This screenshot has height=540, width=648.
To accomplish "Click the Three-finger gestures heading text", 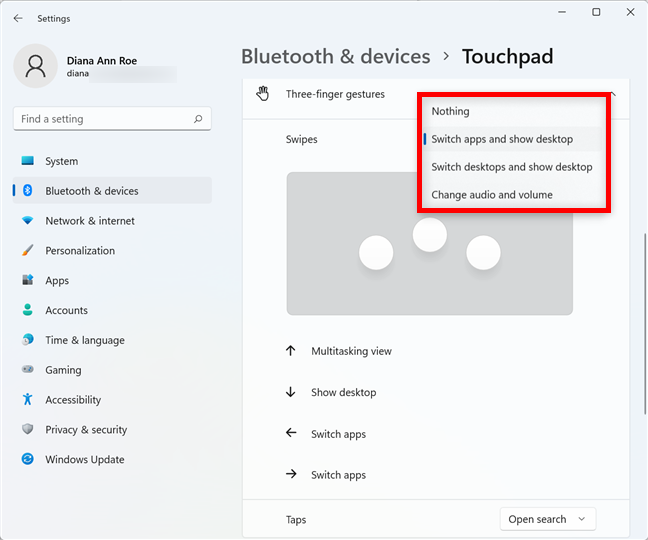I will [x=335, y=94].
